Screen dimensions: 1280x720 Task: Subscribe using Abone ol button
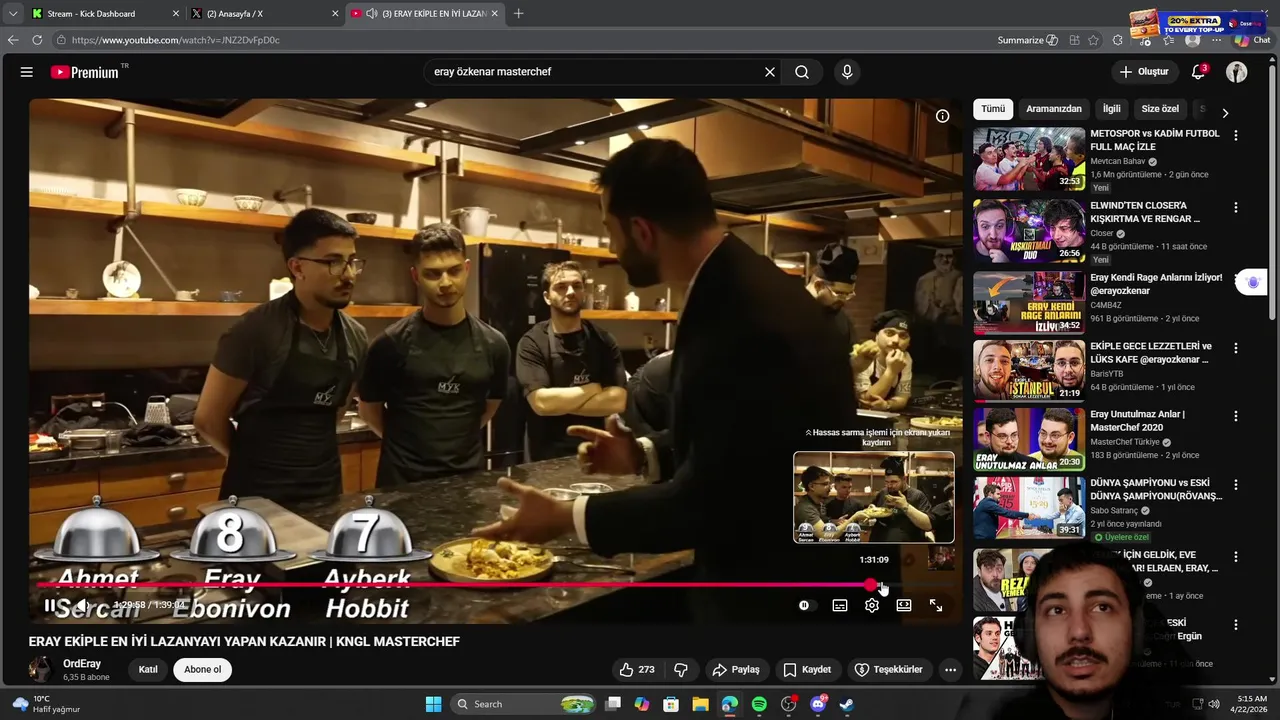click(202, 670)
